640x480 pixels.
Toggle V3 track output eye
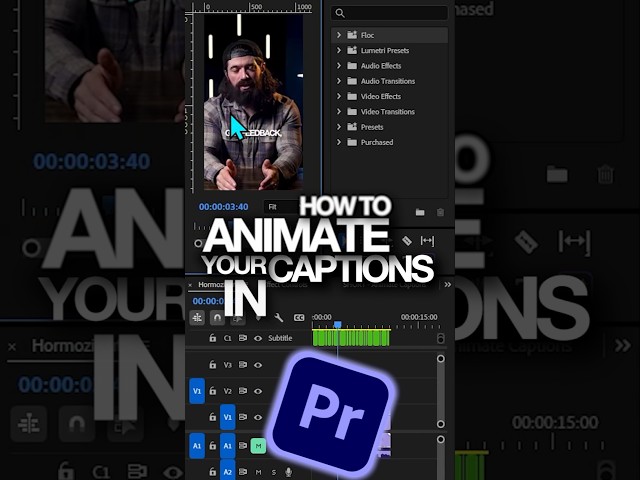[x=258, y=364]
